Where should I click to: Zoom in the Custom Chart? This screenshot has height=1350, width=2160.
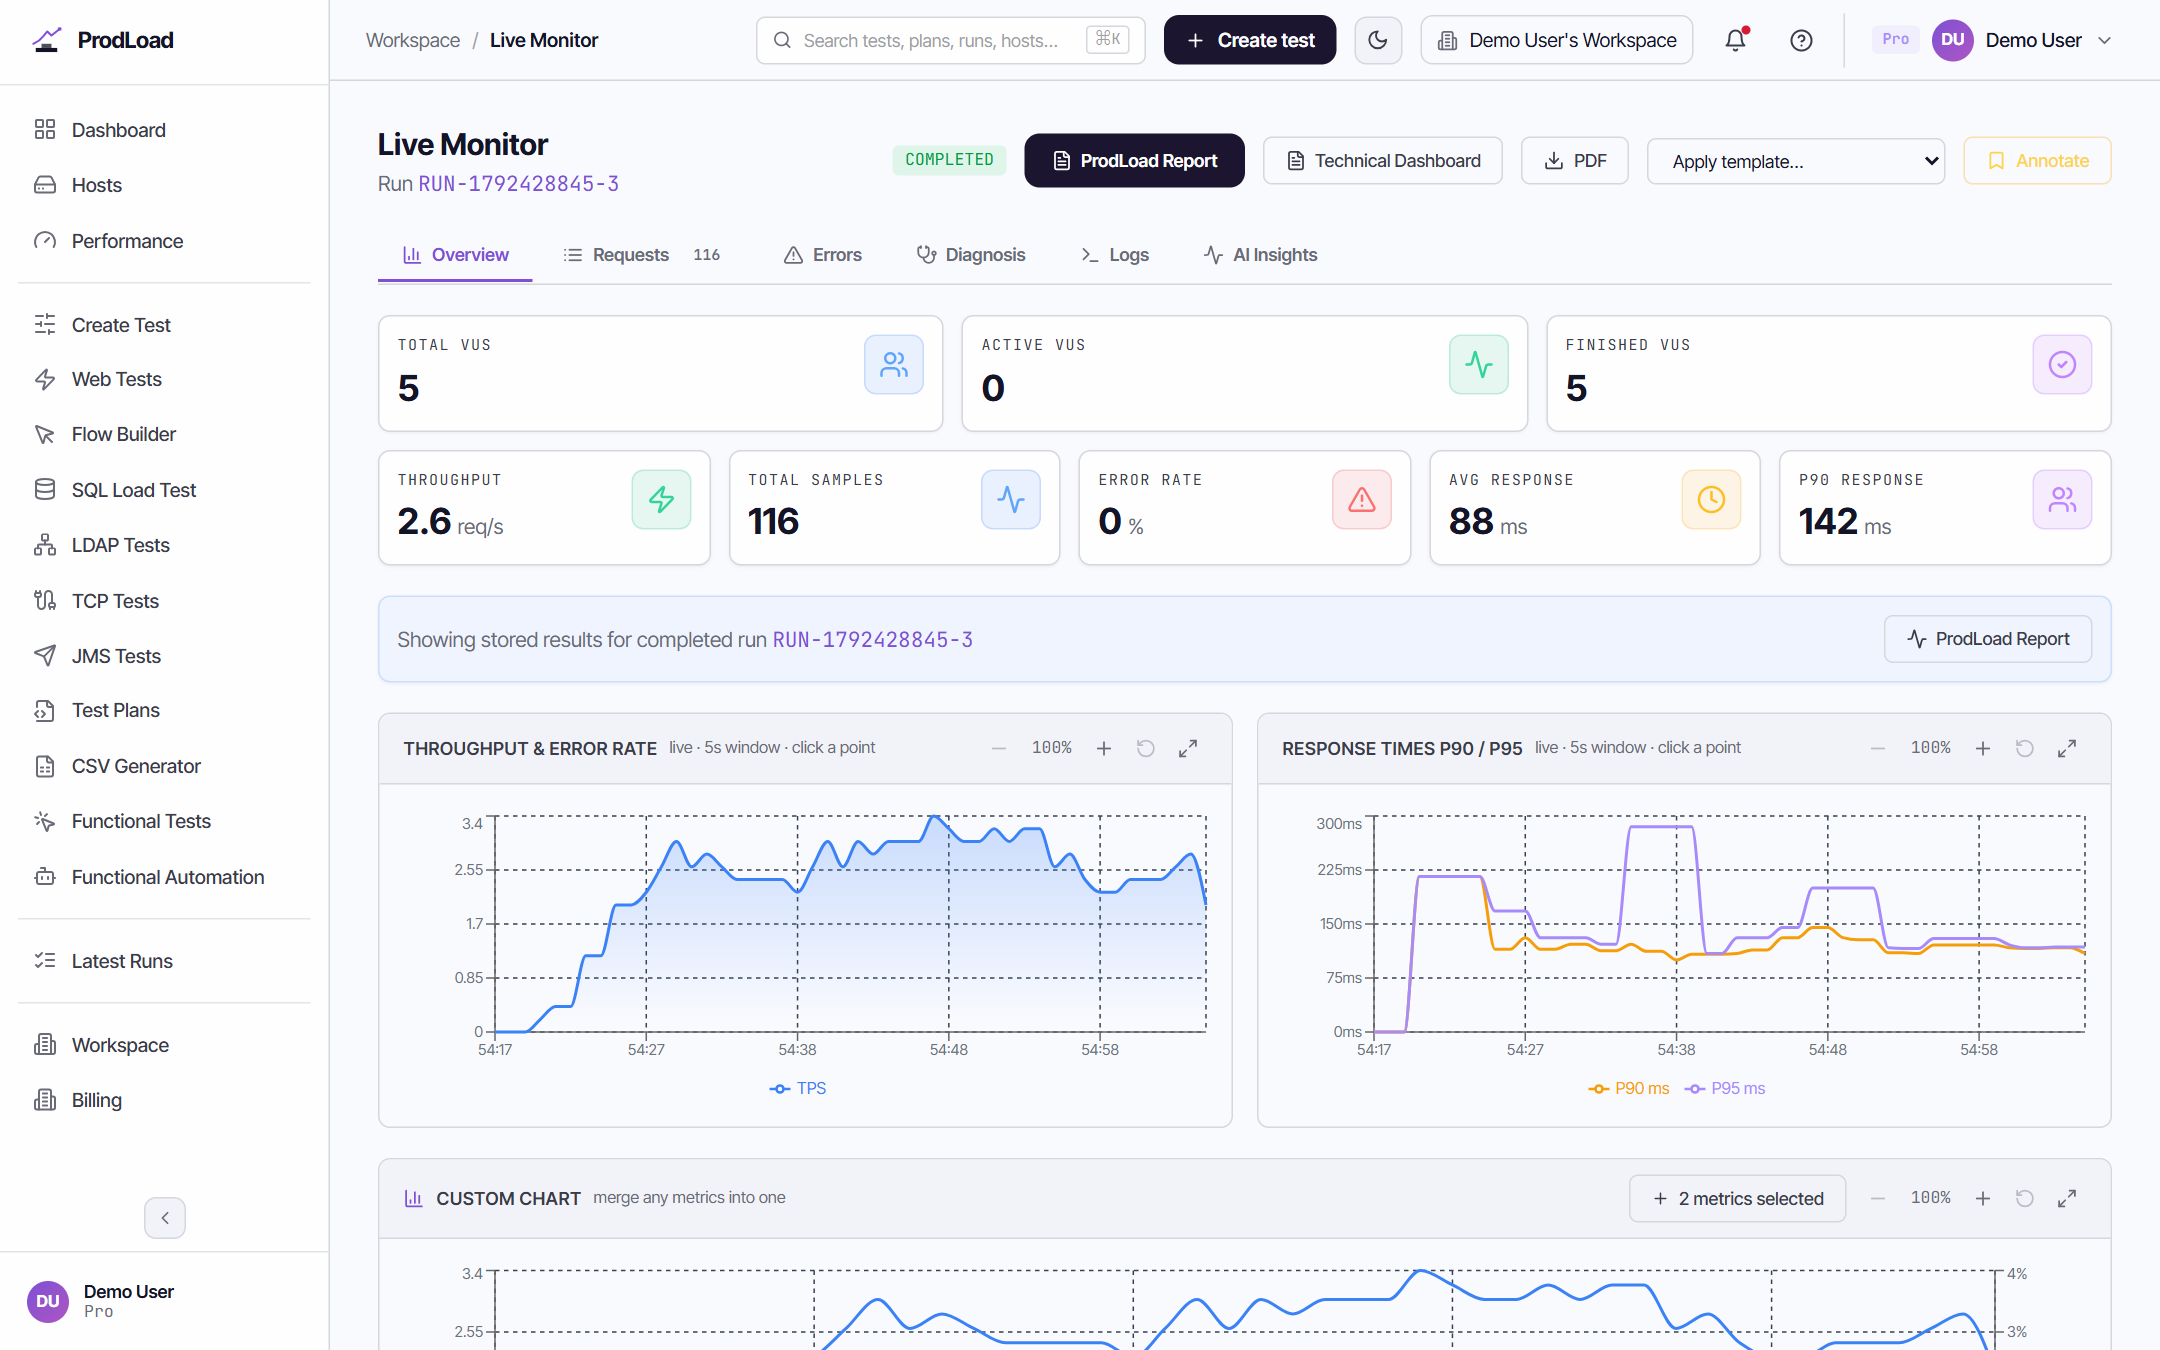click(x=1983, y=1198)
